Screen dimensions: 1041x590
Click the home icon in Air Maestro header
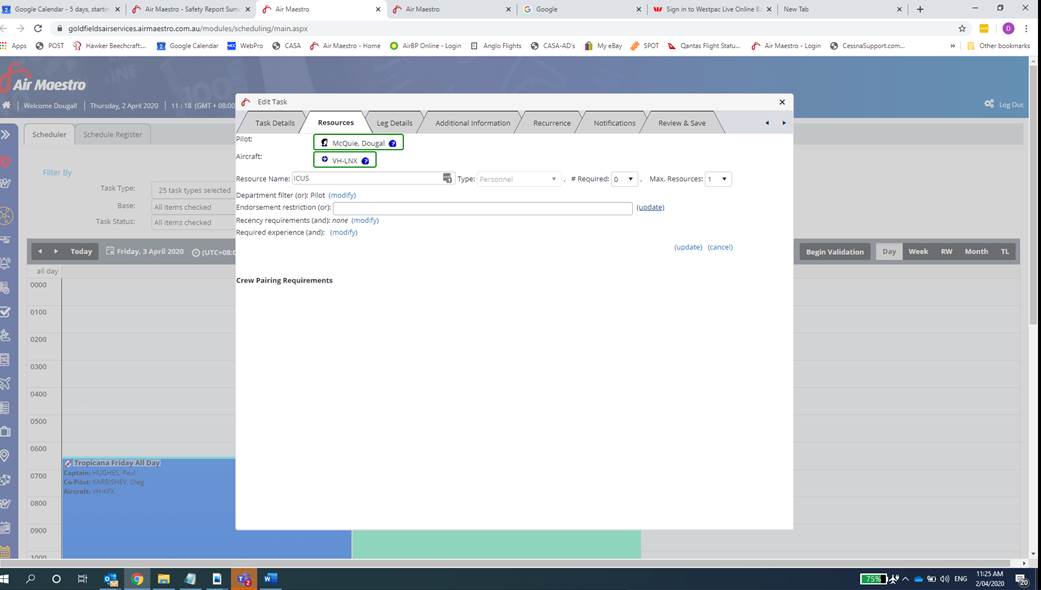tap(7, 105)
